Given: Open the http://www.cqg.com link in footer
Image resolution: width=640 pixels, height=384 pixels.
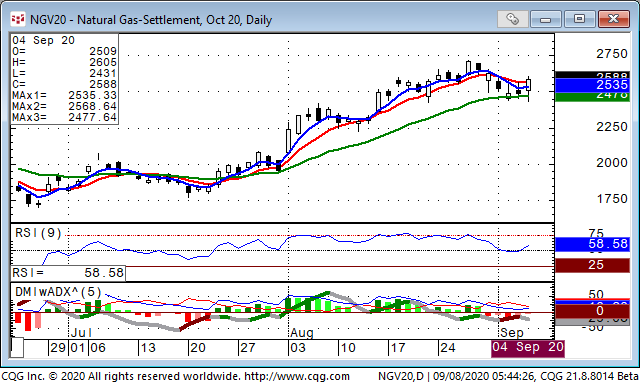Looking at the screenshot, I should pyautogui.click(x=296, y=376).
